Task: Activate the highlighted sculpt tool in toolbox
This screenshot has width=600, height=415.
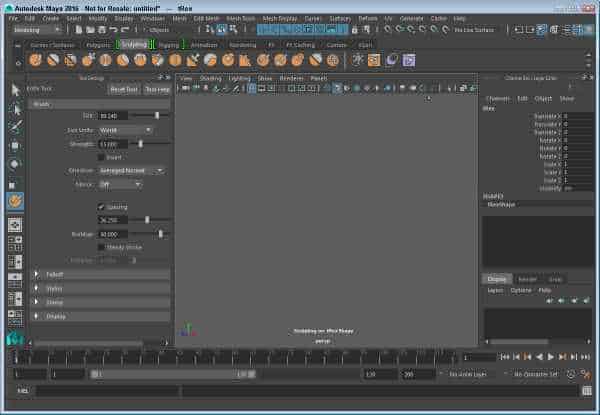Action: (x=15, y=200)
